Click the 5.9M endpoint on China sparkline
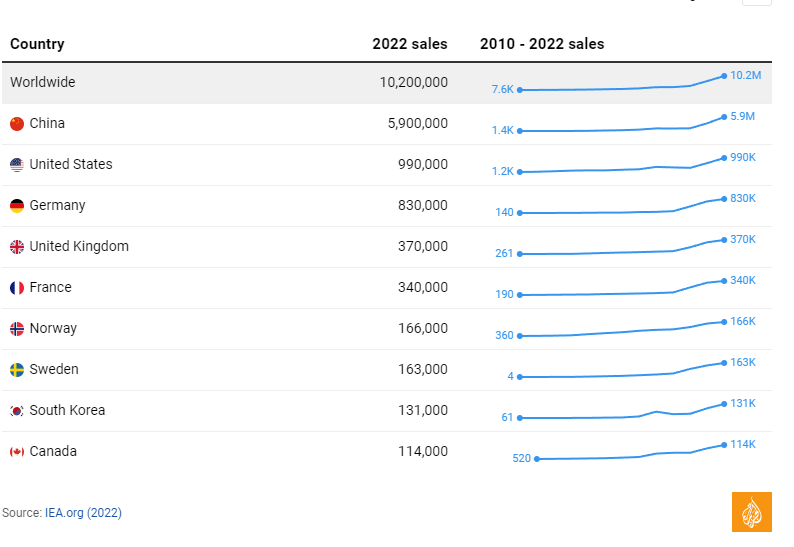 pyautogui.click(x=724, y=118)
